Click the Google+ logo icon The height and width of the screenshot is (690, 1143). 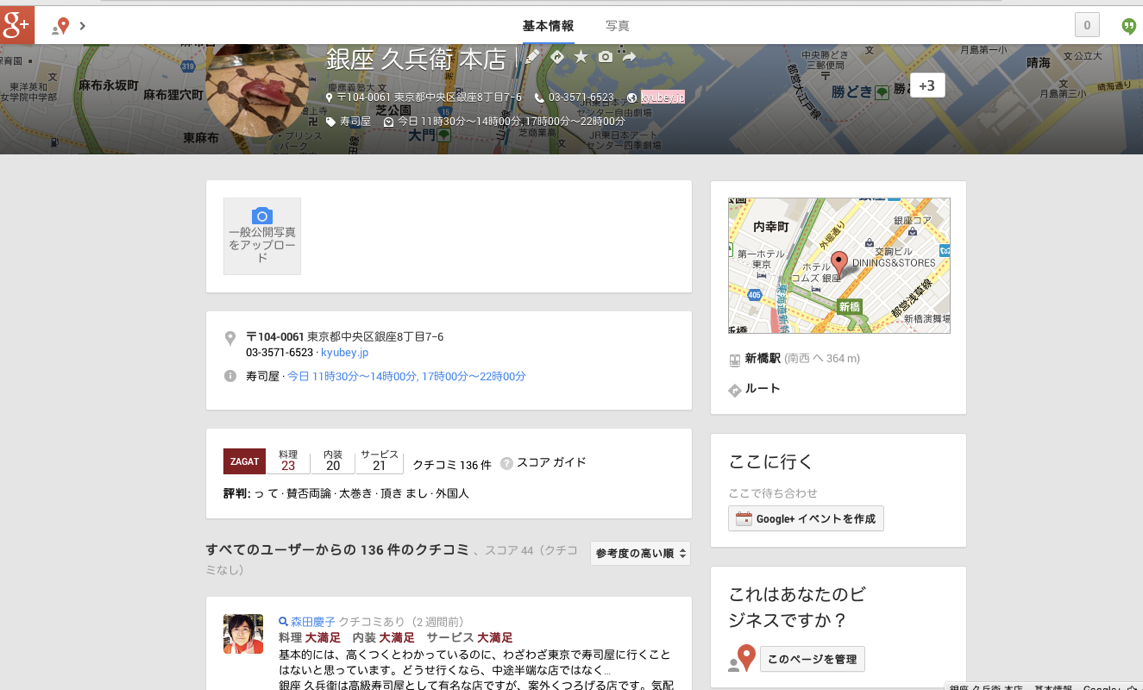pyautogui.click(x=17, y=25)
